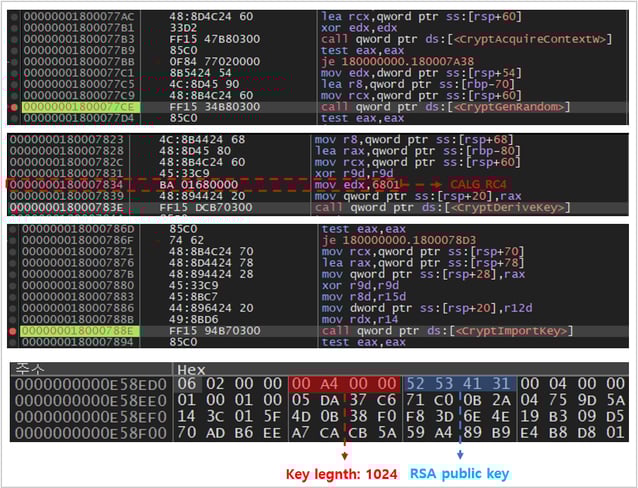638x488 pixels.
Task: Click opcode bytes 74 62
Action: (186, 240)
